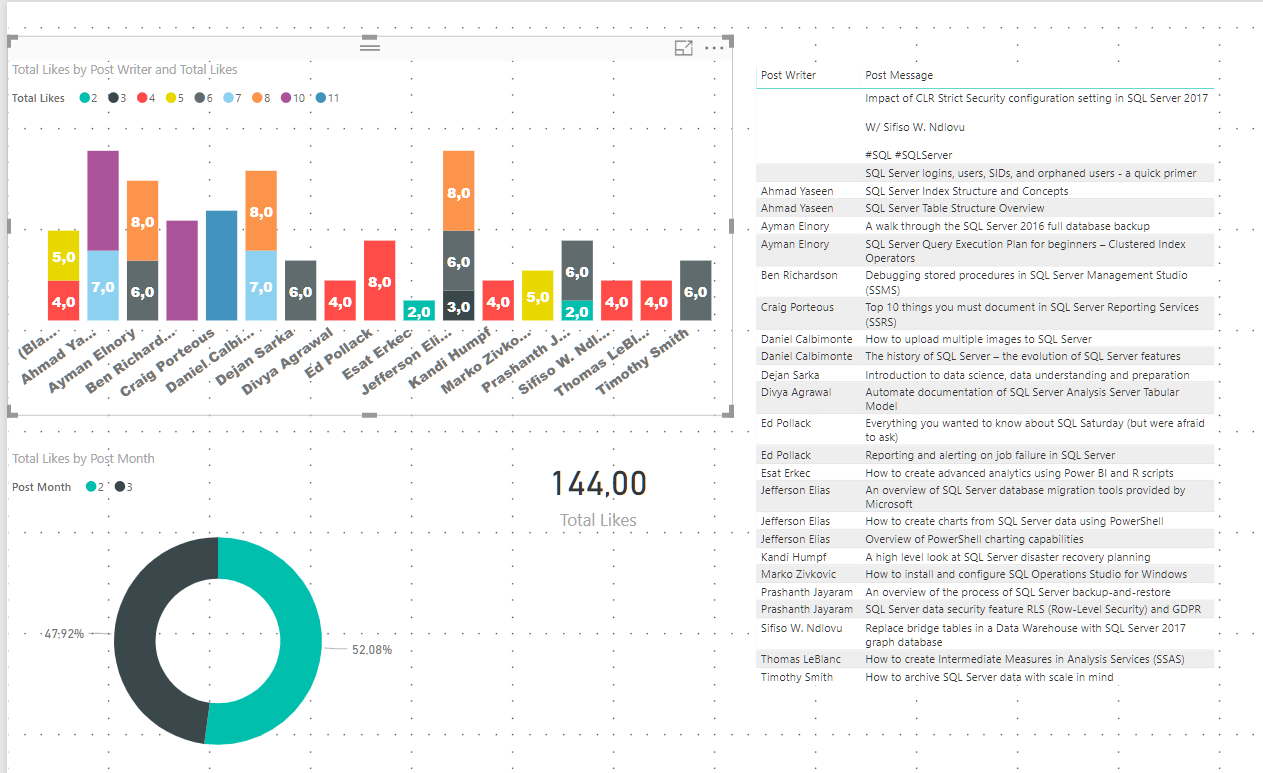The width and height of the screenshot is (1263, 773).
Task: Sort table by Post Writer column header
Action: point(788,75)
